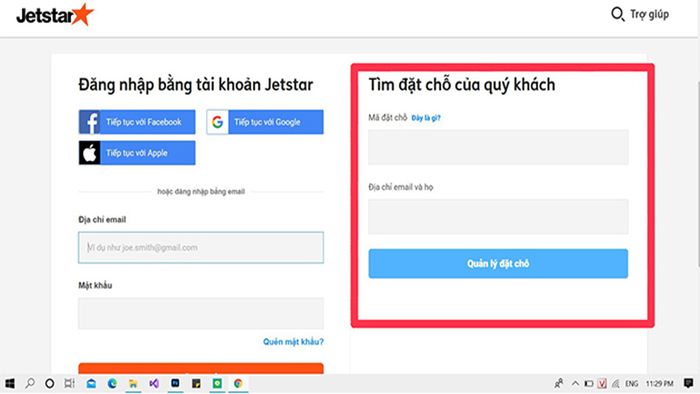Open the clock showing 11:29 PM
The height and width of the screenshot is (394, 700).
tap(659, 383)
